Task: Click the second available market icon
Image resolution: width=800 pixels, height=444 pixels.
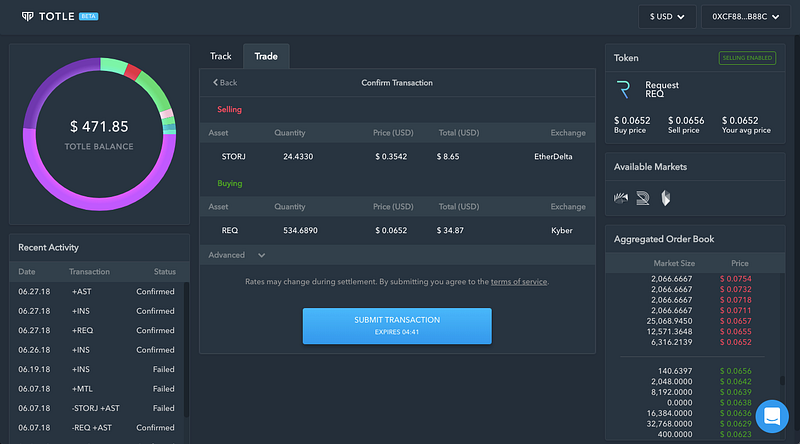Action: coord(643,198)
